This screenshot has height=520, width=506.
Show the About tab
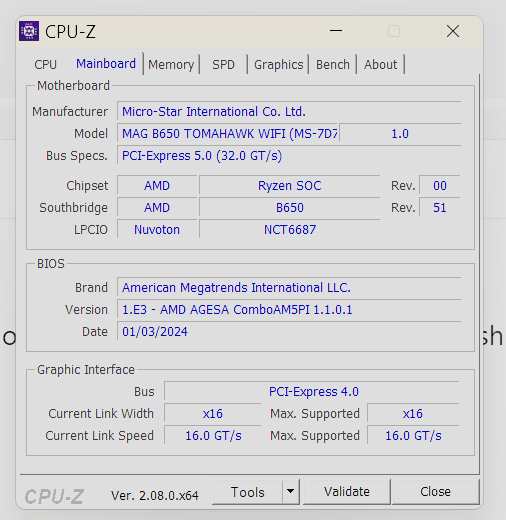(x=380, y=64)
